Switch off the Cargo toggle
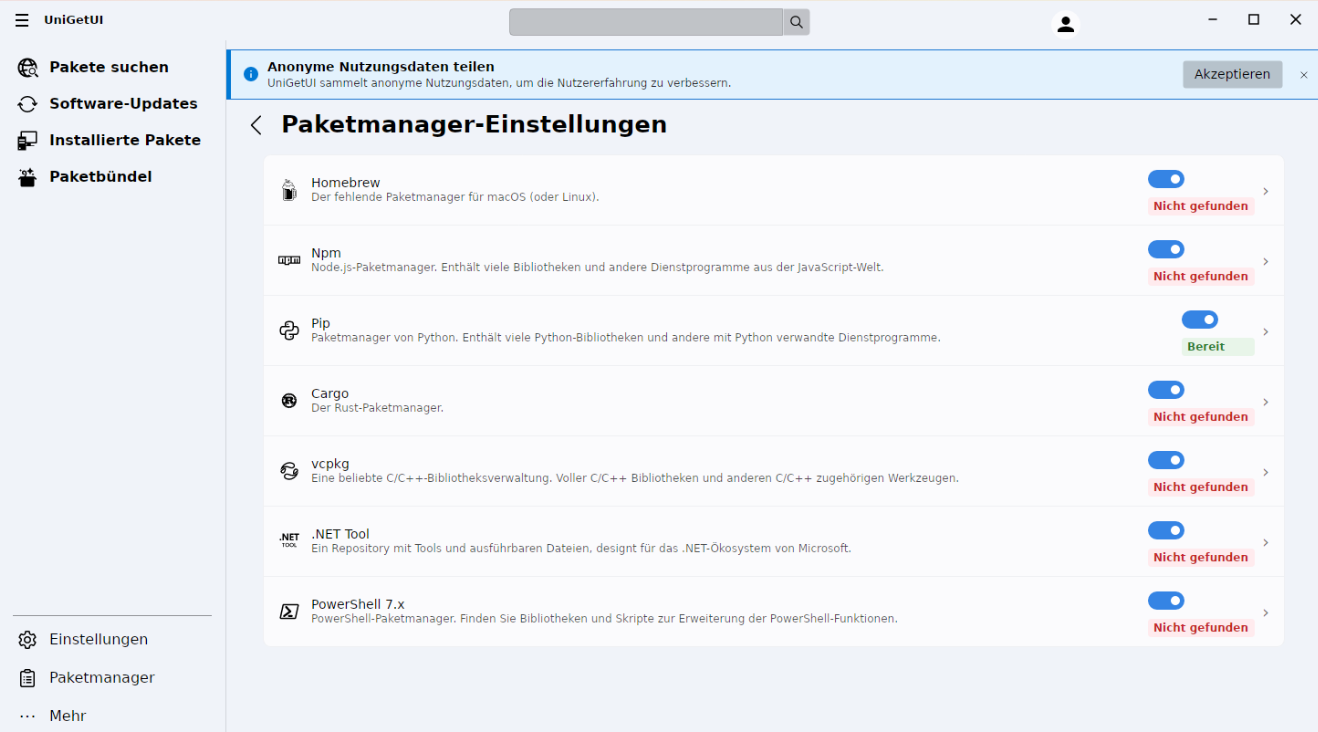Screen dimensions: 1318x732 1166,390
